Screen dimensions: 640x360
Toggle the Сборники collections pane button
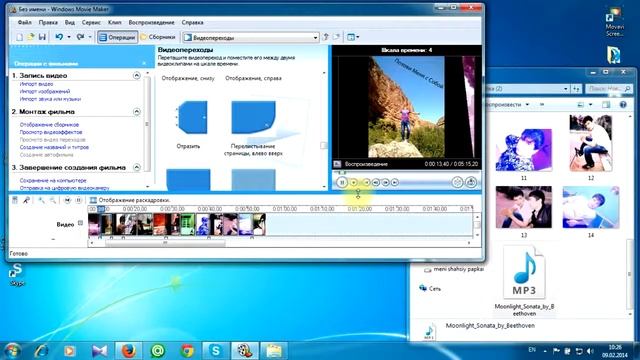click(158, 37)
